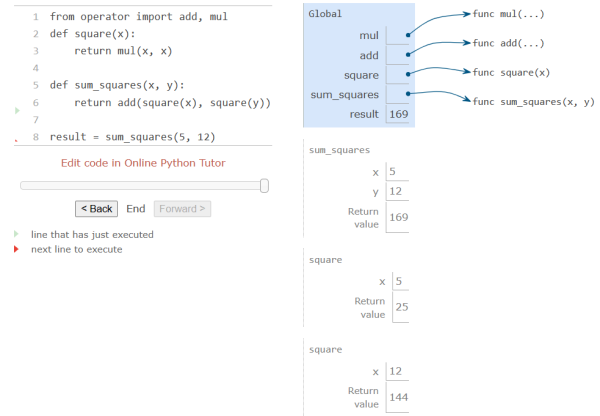
Task: Click the red next-line arrow in legend
Action: click(x=16, y=249)
